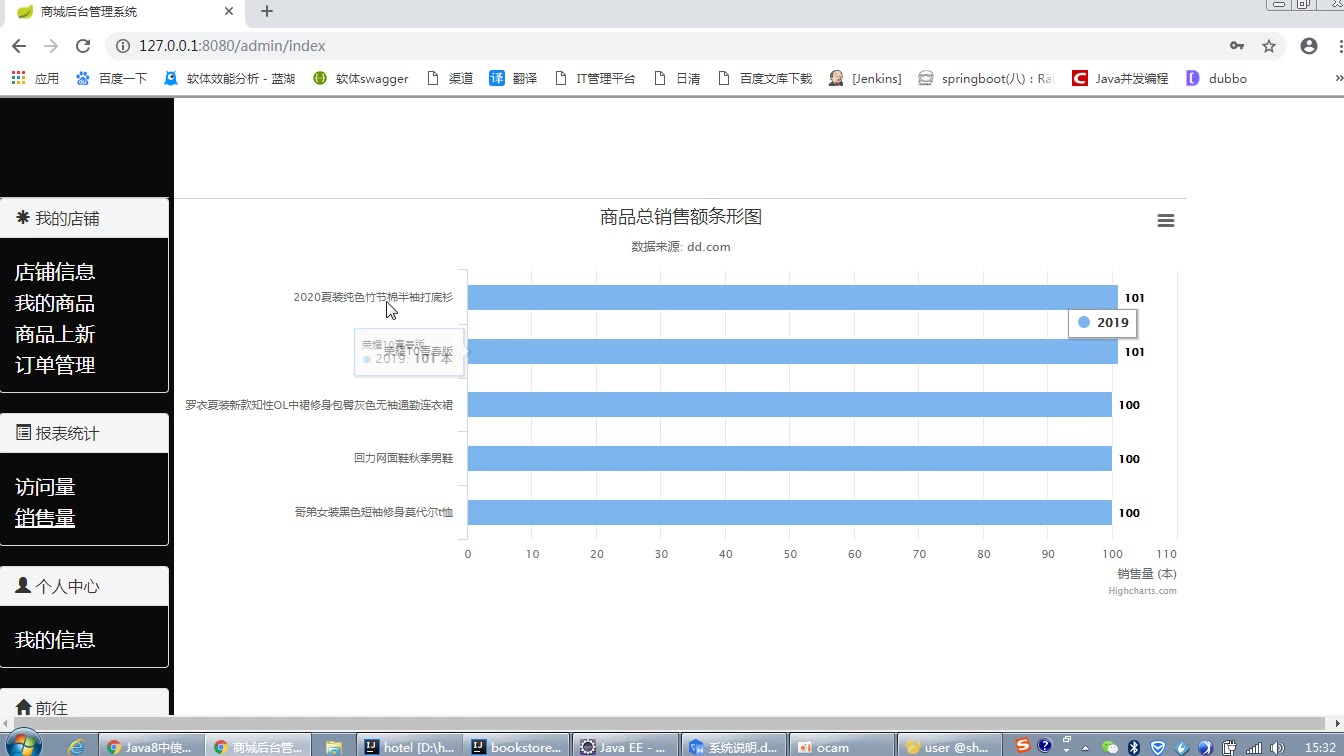This screenshot has width=1344, height=756.
Task: Expand the 我的店铺 sidebar section
Action: 84,218
